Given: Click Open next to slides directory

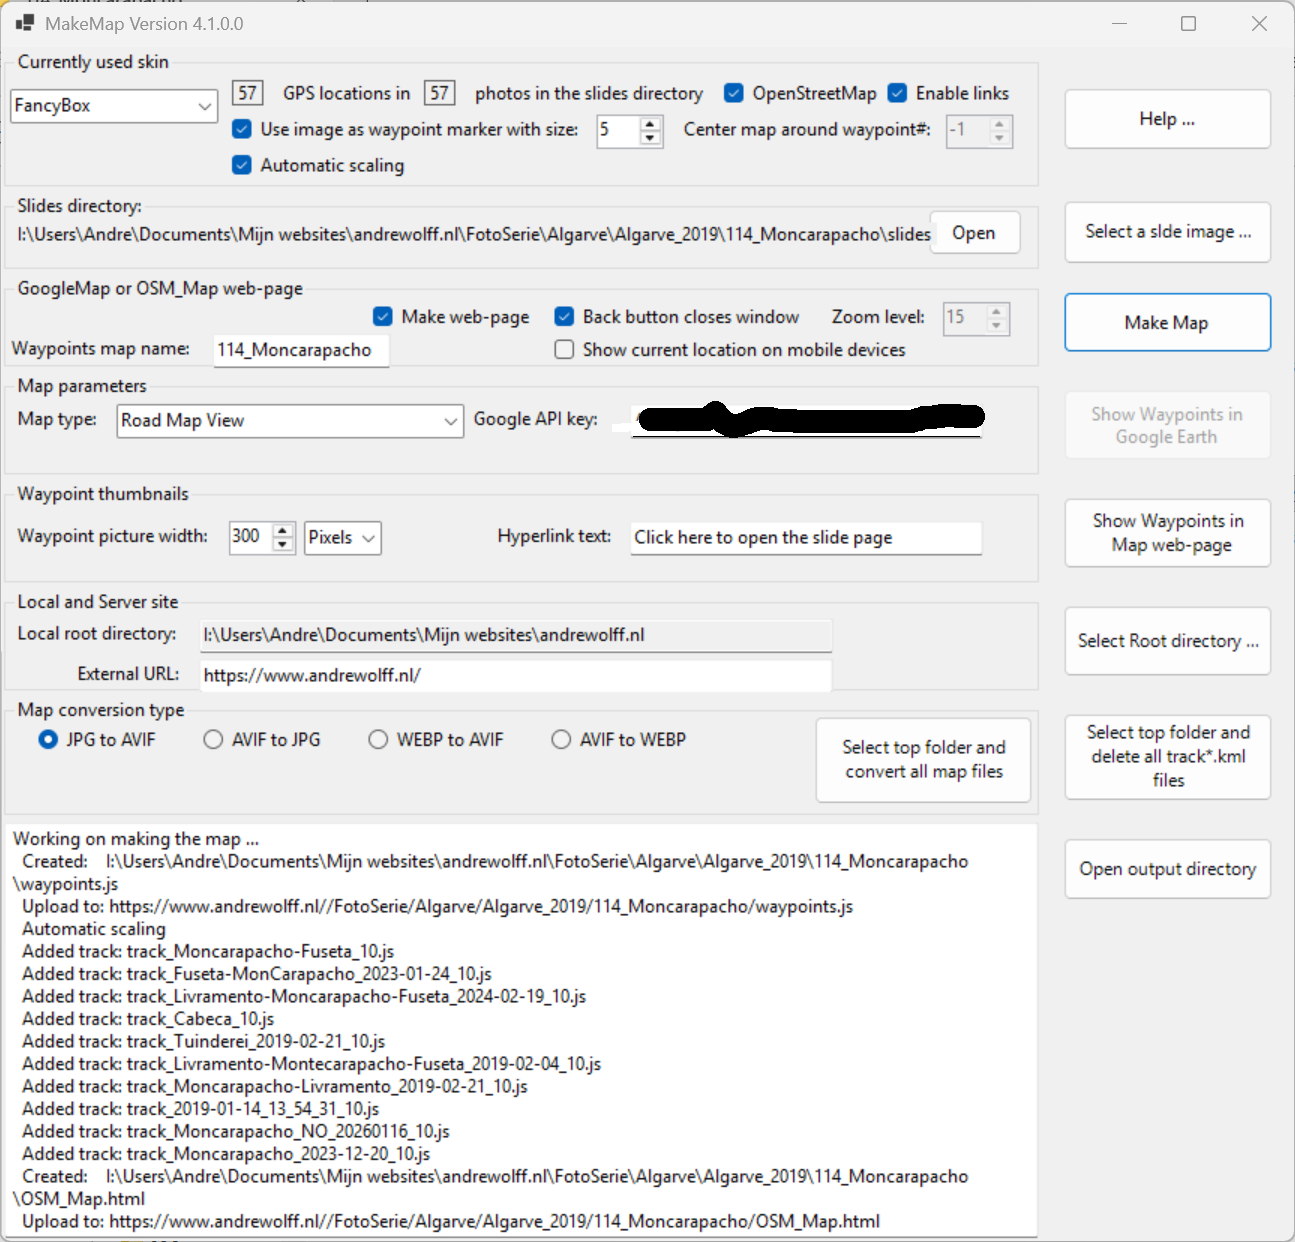Looking at the screenshot, I should click(x=974, y=233).
